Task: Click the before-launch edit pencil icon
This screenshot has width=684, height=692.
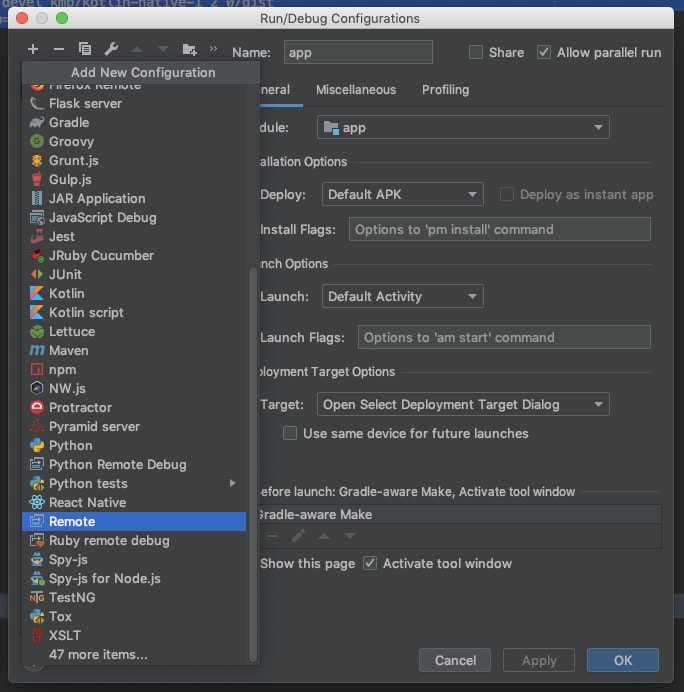Action: pos(298,536)
